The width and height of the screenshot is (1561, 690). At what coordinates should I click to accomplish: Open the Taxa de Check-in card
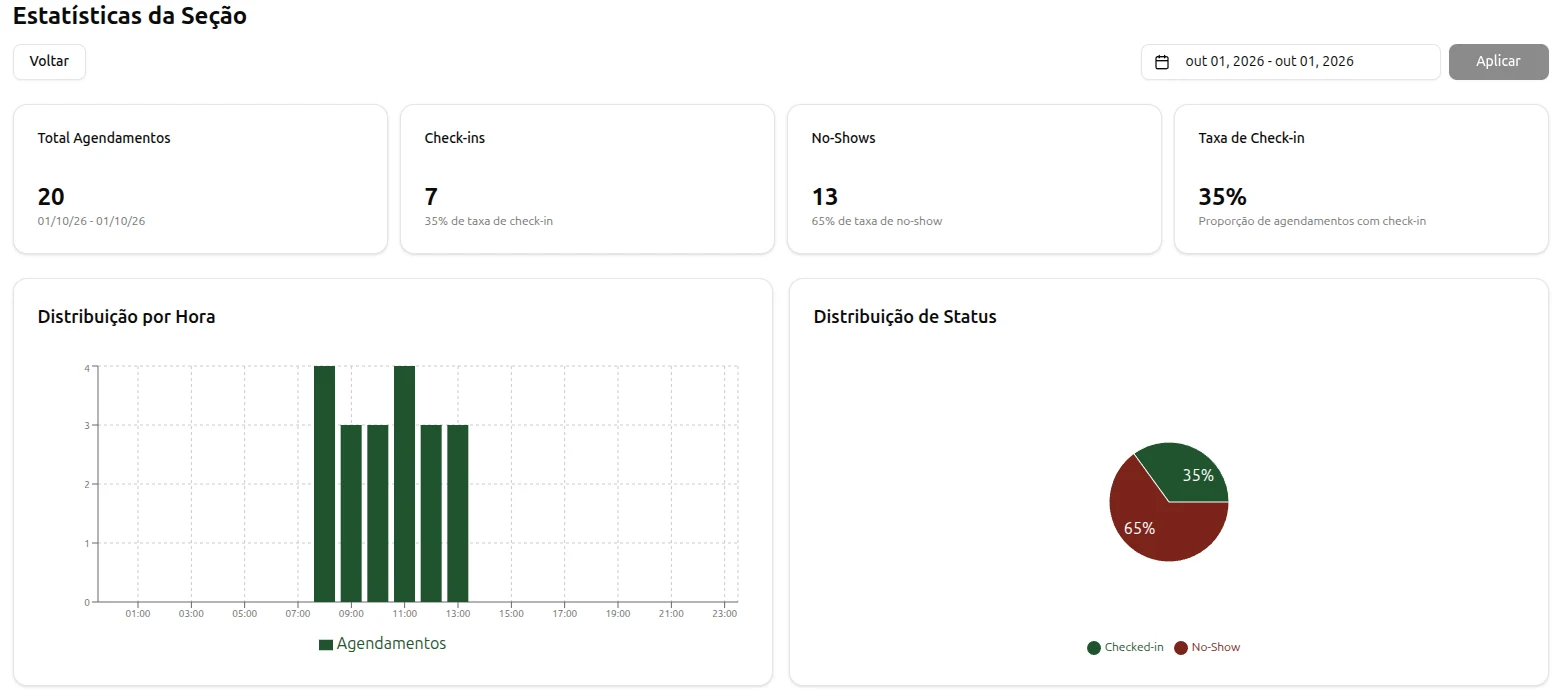[1361, 179]
